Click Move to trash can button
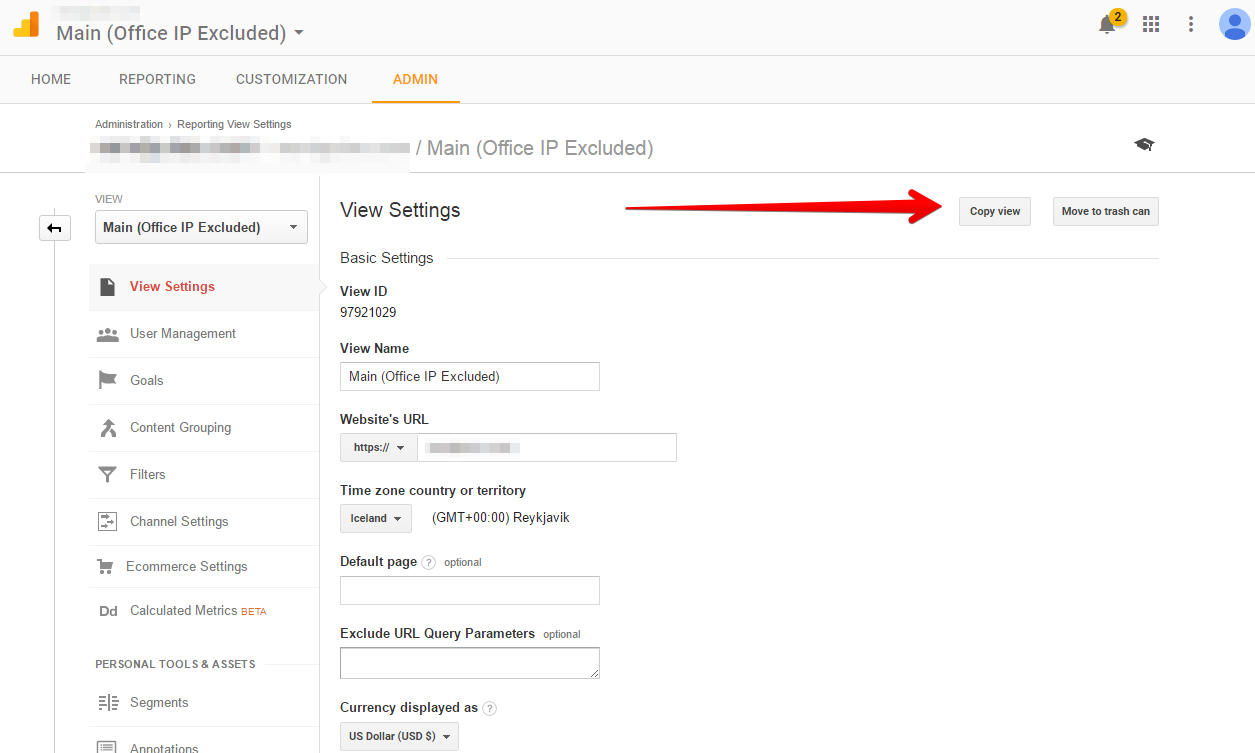Screen dimensions: 1255x753 click(1105, 212)
